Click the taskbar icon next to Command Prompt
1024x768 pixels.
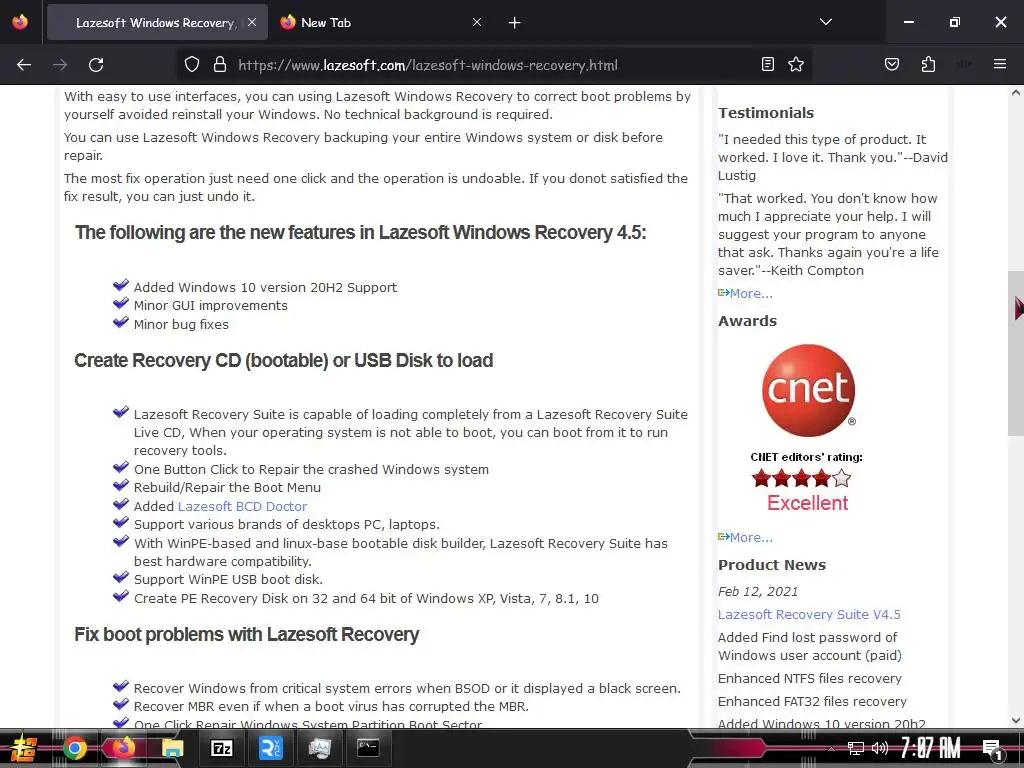pos(319,748)
